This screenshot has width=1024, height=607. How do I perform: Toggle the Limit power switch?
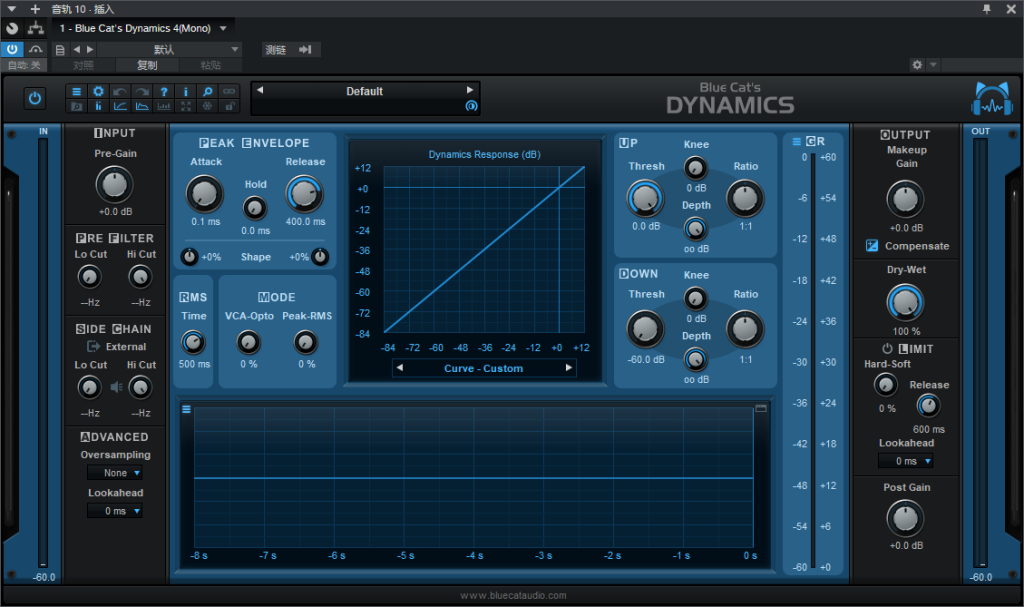coord(887,349)
